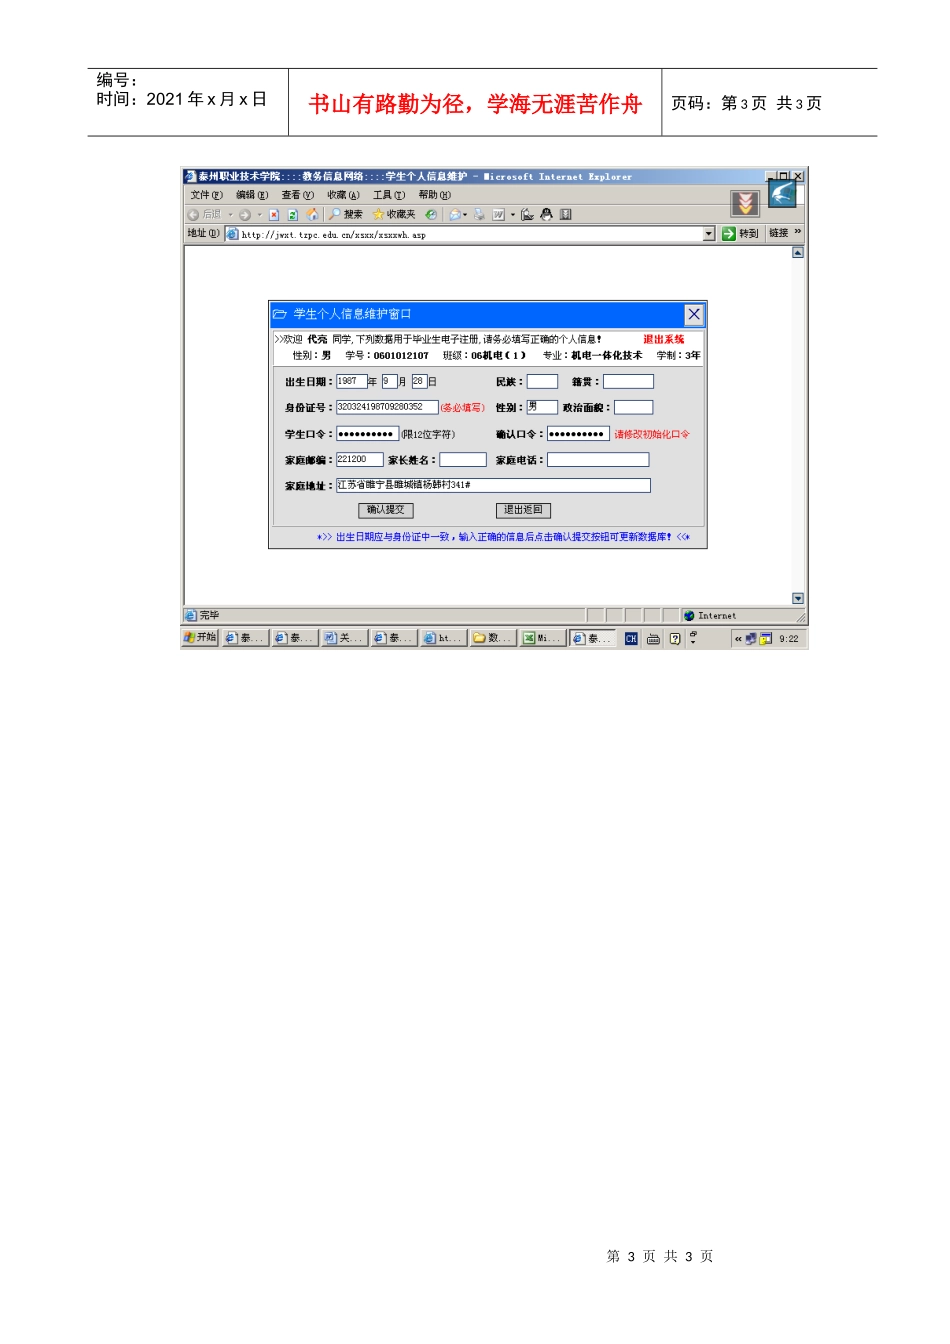Click the 退出返回 button

(x=523, y=510)
